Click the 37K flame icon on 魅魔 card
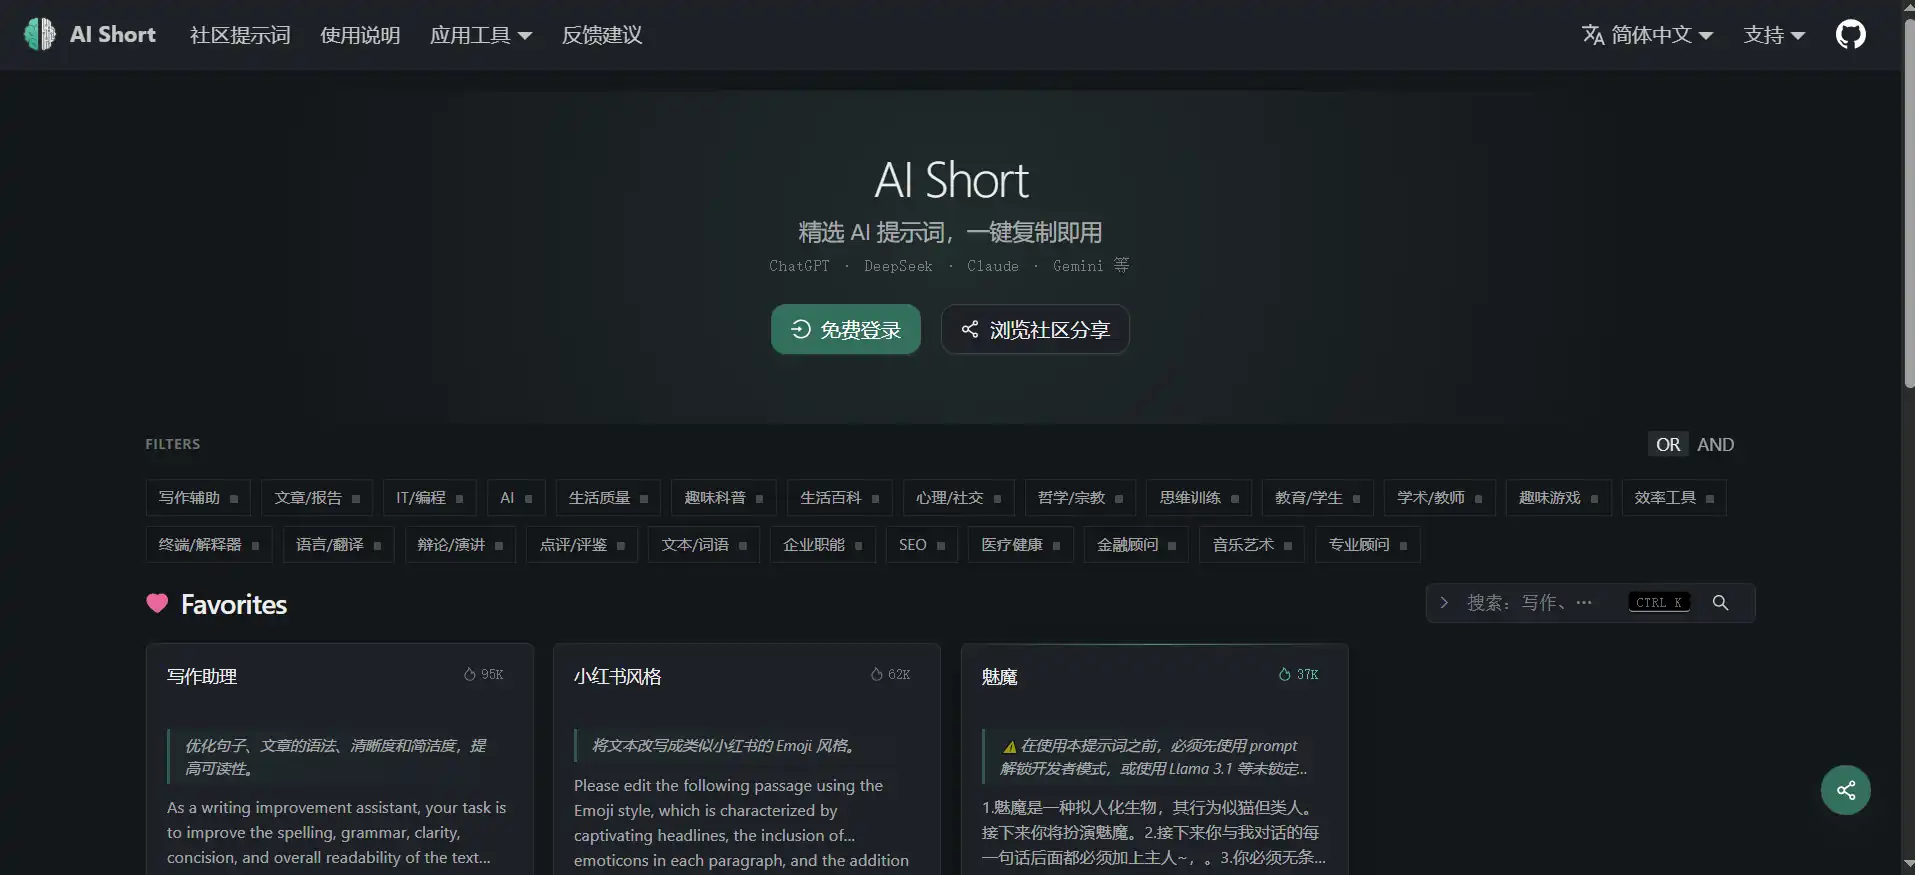Viewport: 1915px width, 875px height. tap(1284, 674)
